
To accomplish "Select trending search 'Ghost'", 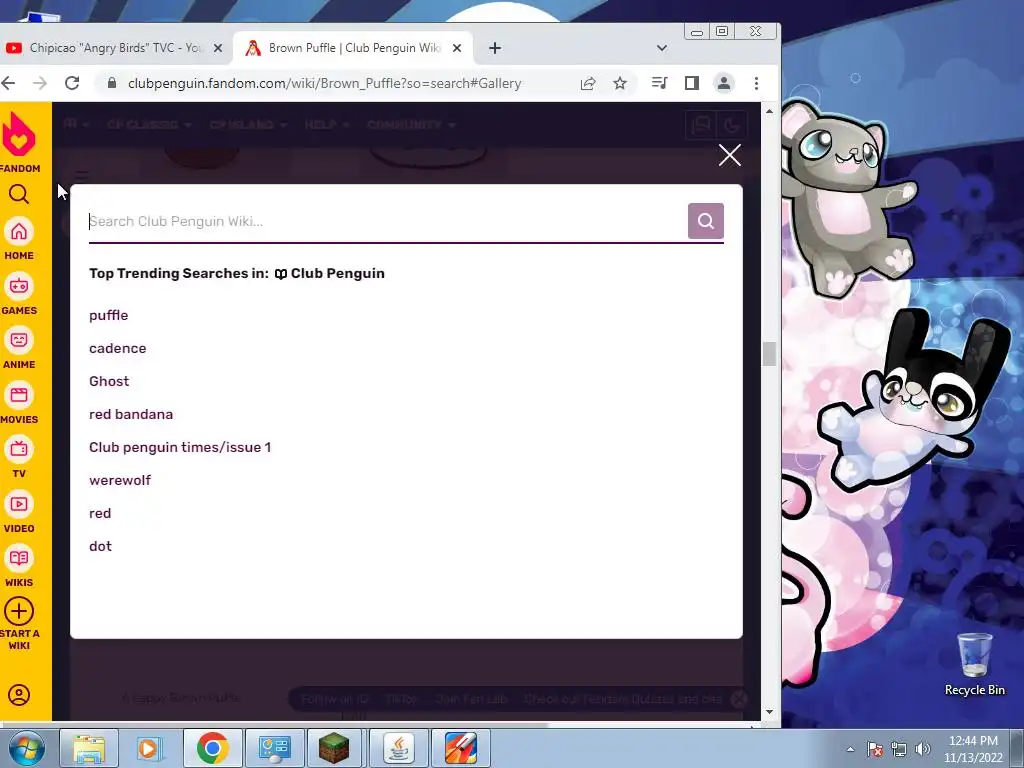I will coord(109,381).
